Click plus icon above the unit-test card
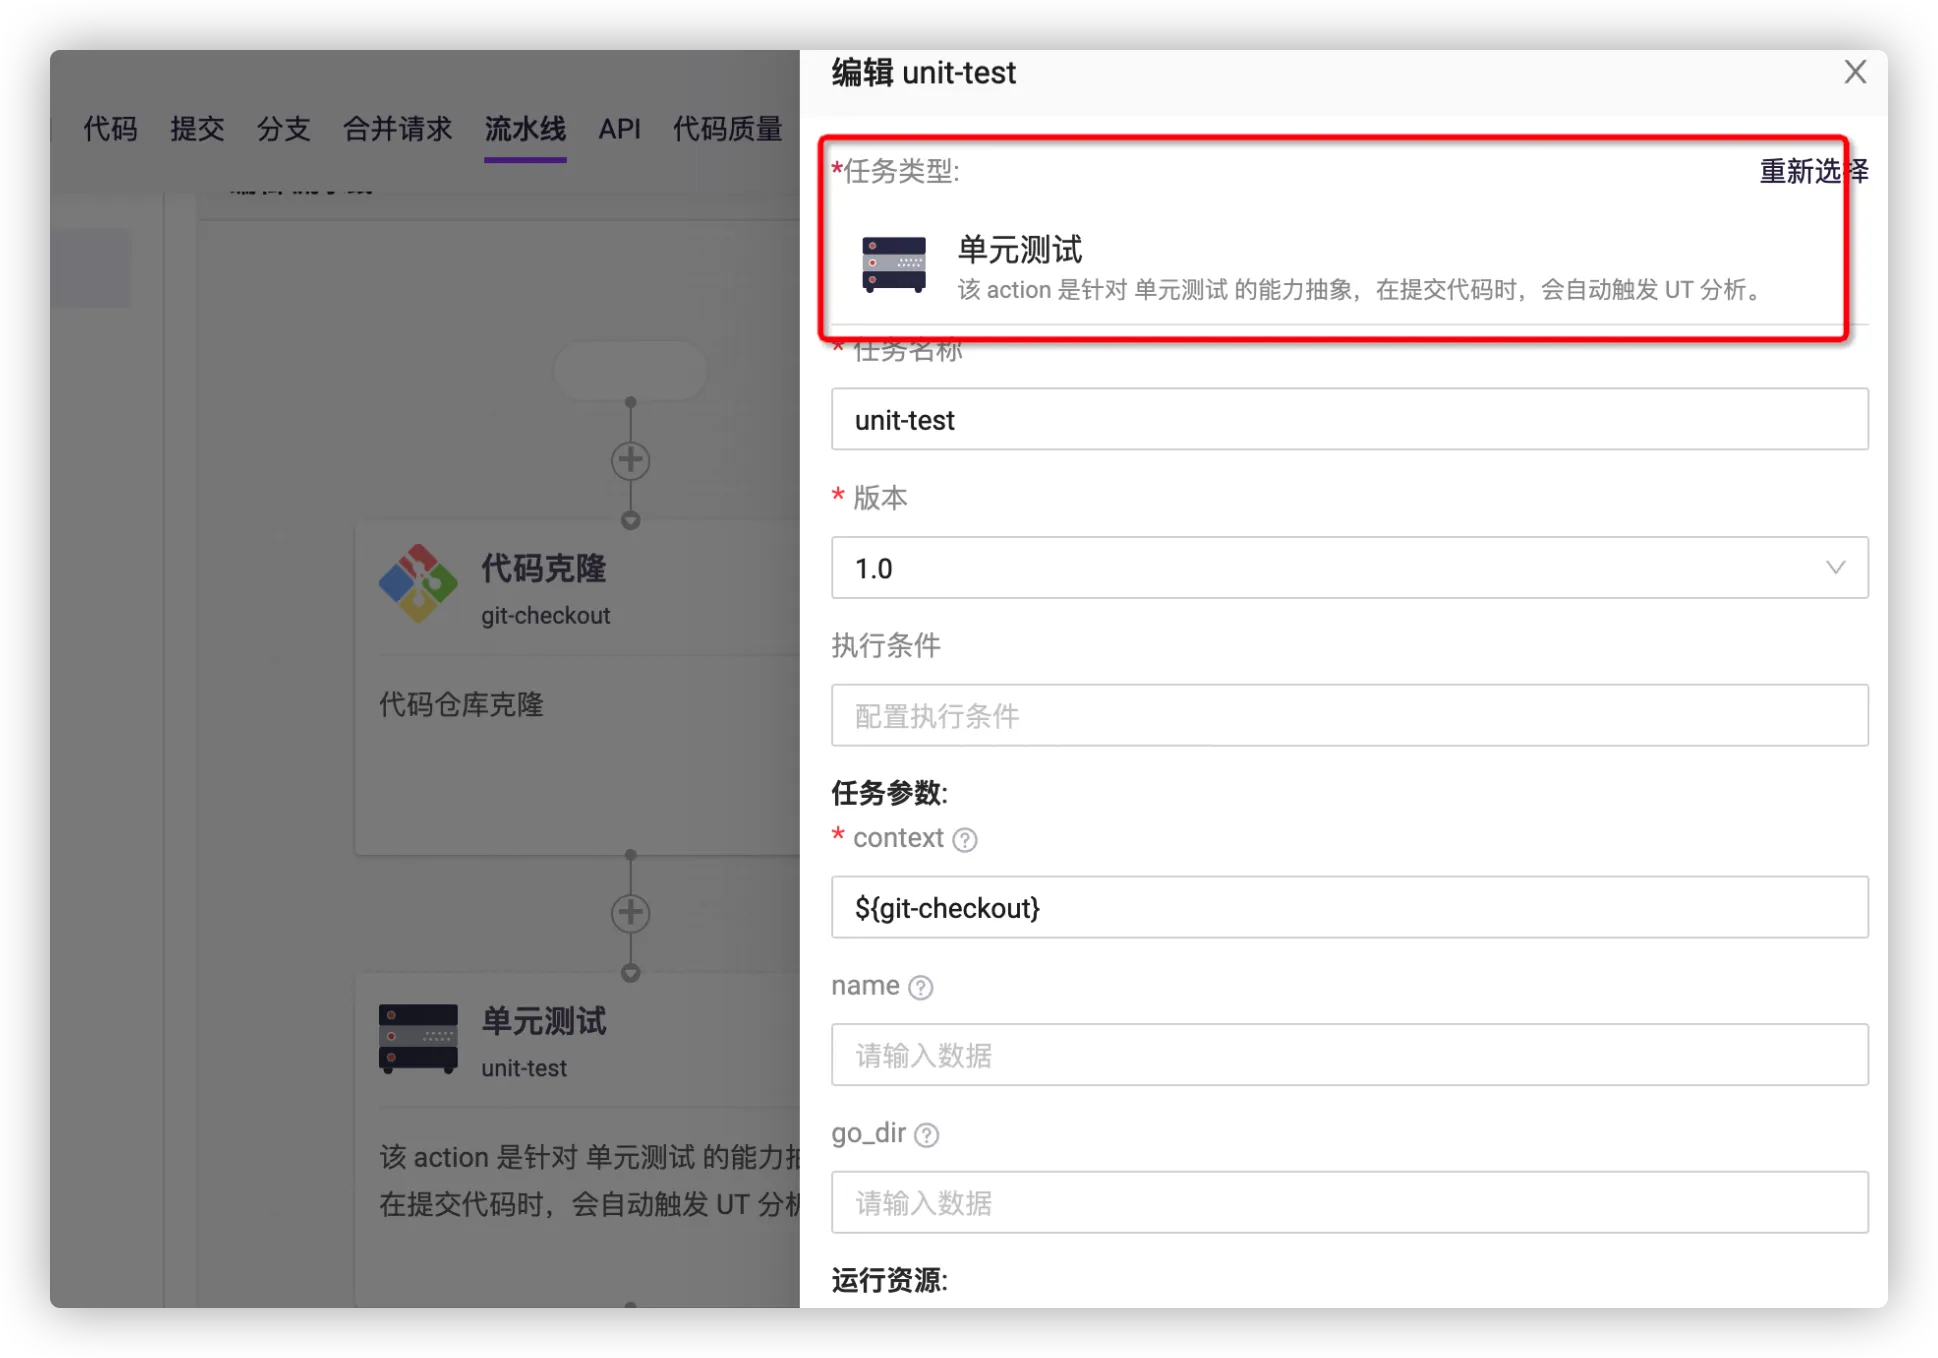Image resolution: width=1938 pixels, height=1358 pixels. coord(630,912)
